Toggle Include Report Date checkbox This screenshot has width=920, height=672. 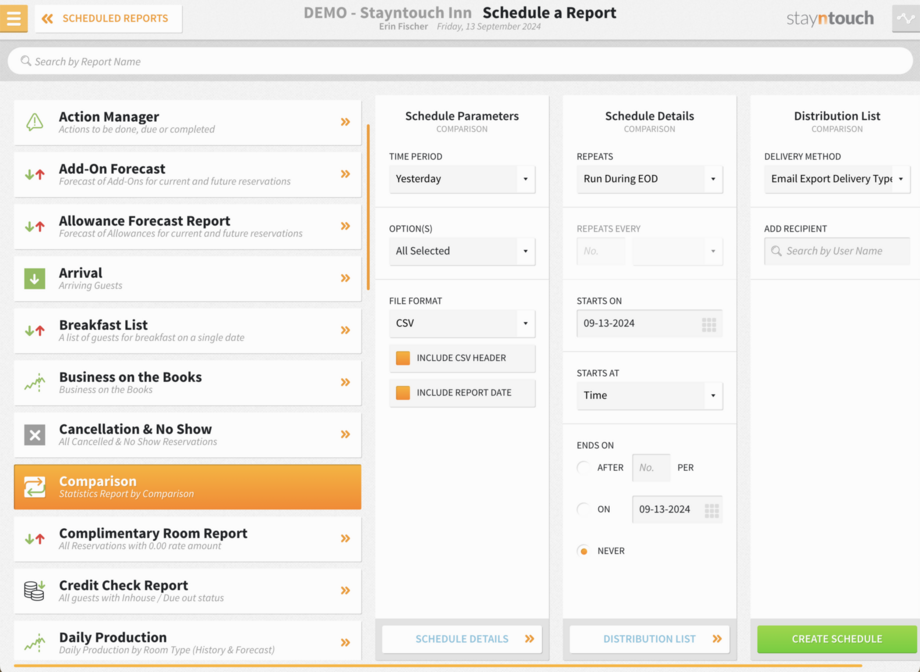[402, 393]
